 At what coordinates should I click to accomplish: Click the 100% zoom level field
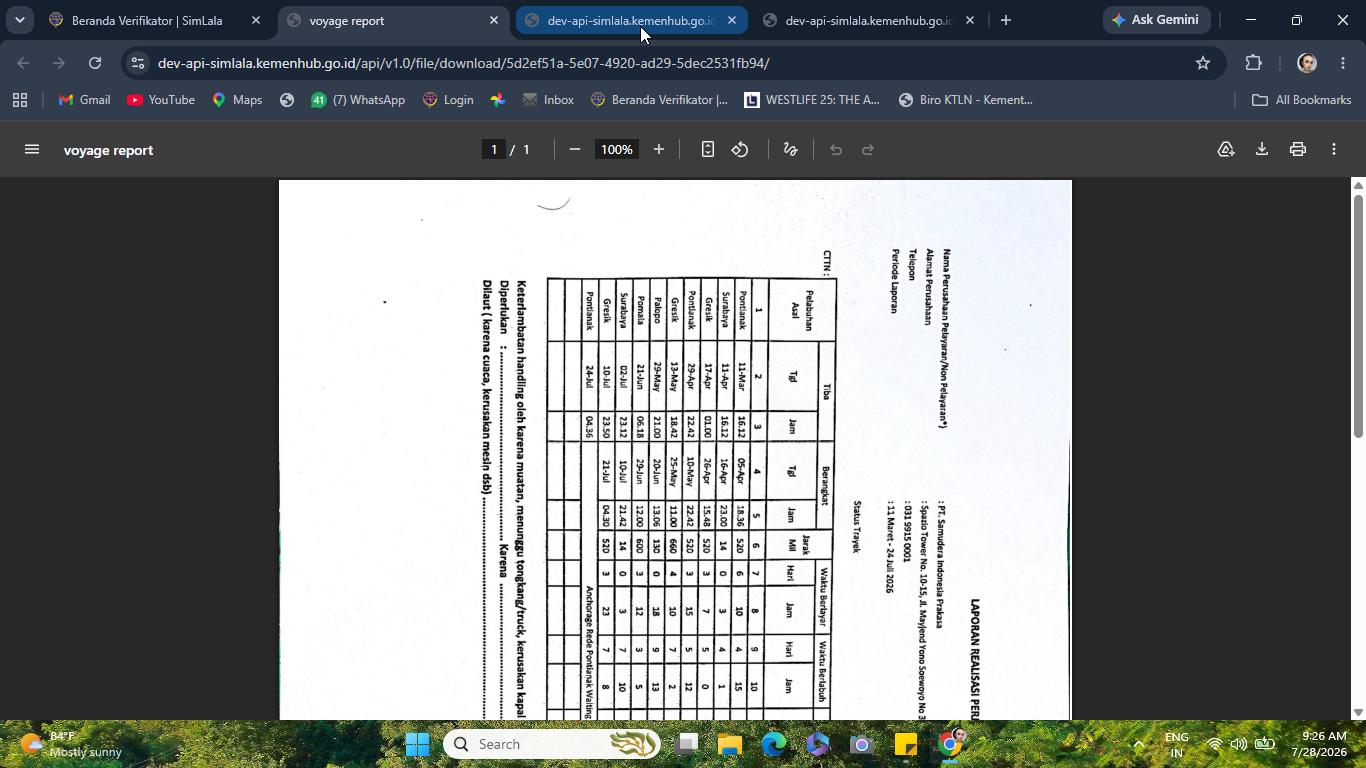click(x=617, y=149)
